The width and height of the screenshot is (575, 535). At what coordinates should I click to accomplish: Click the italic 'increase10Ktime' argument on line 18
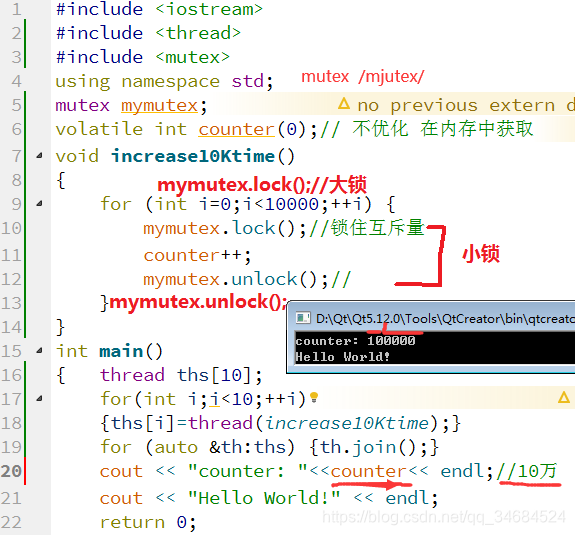pyautogui.click(x=346, y=424)
